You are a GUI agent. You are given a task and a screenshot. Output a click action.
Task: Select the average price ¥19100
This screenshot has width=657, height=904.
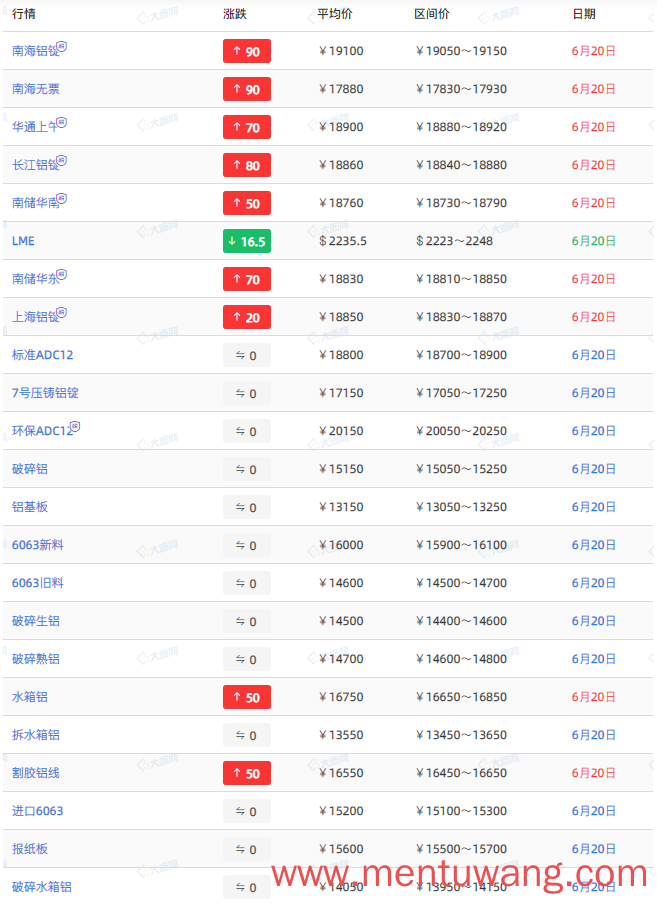coord(341,51)
